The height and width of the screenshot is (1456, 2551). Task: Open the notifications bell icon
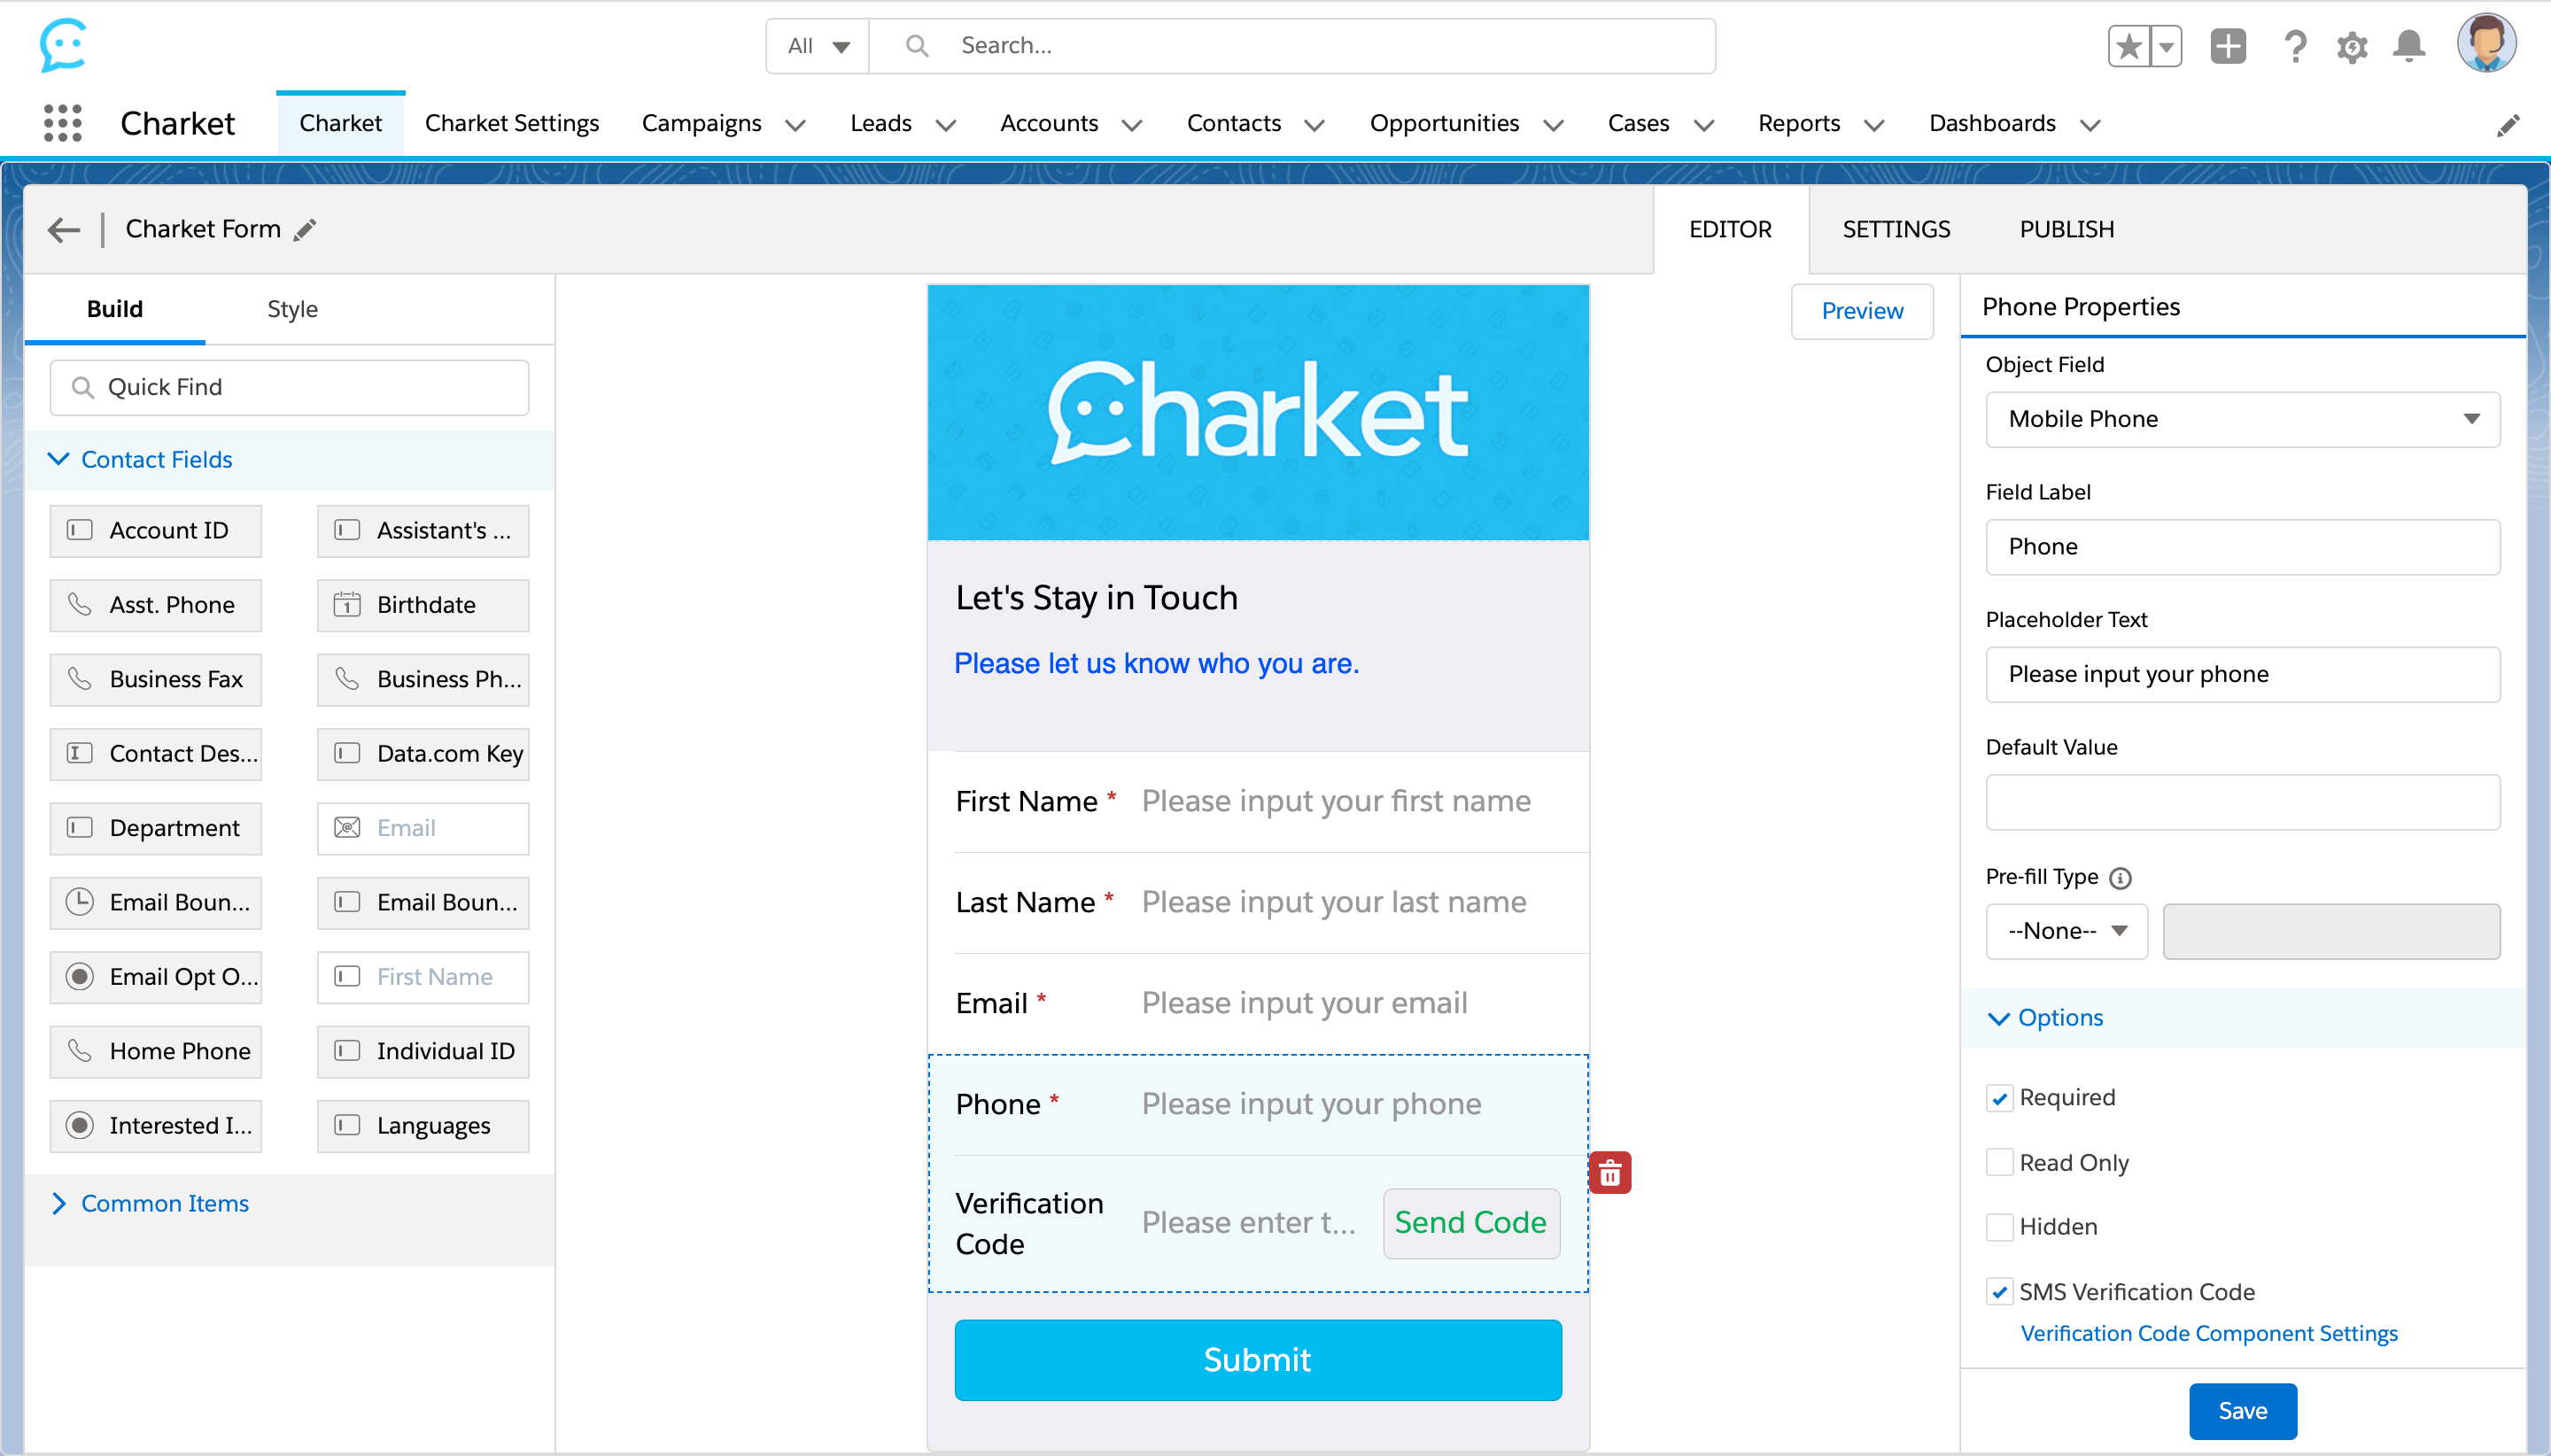pyautogui.click(x=2409, y=46)
